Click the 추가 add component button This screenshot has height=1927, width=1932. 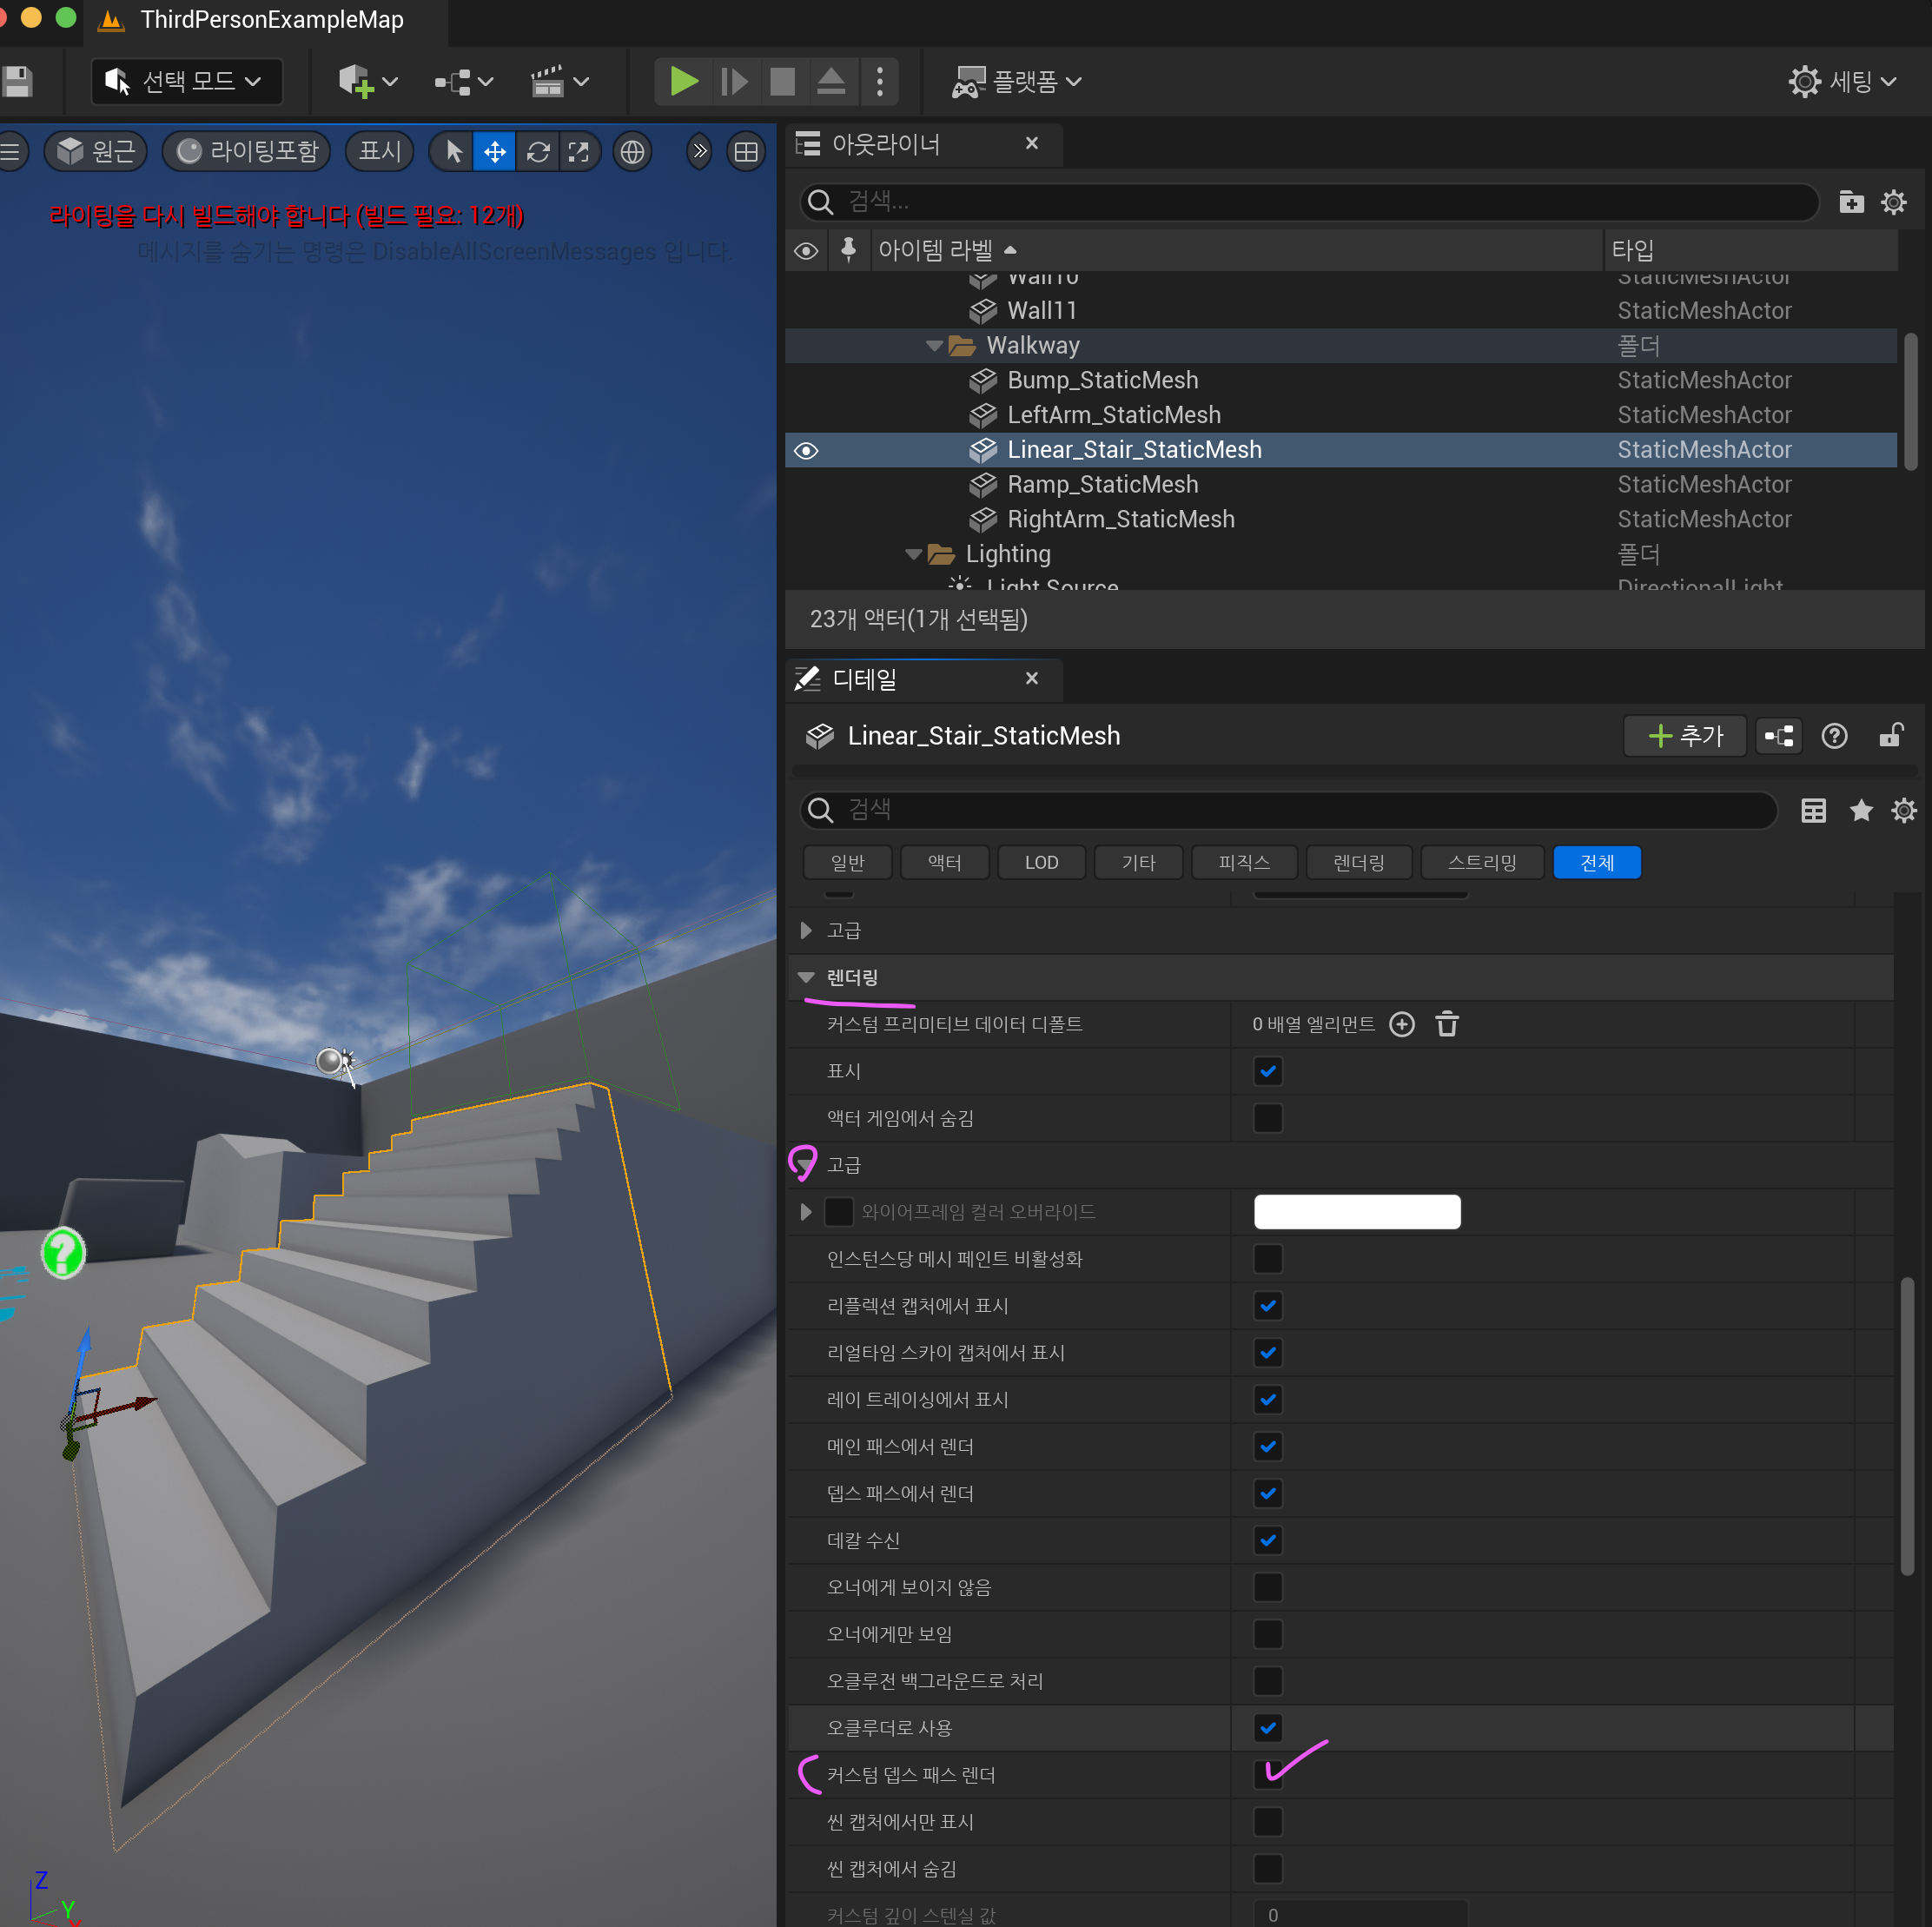pyautogui.click(x=1684, y=736)
